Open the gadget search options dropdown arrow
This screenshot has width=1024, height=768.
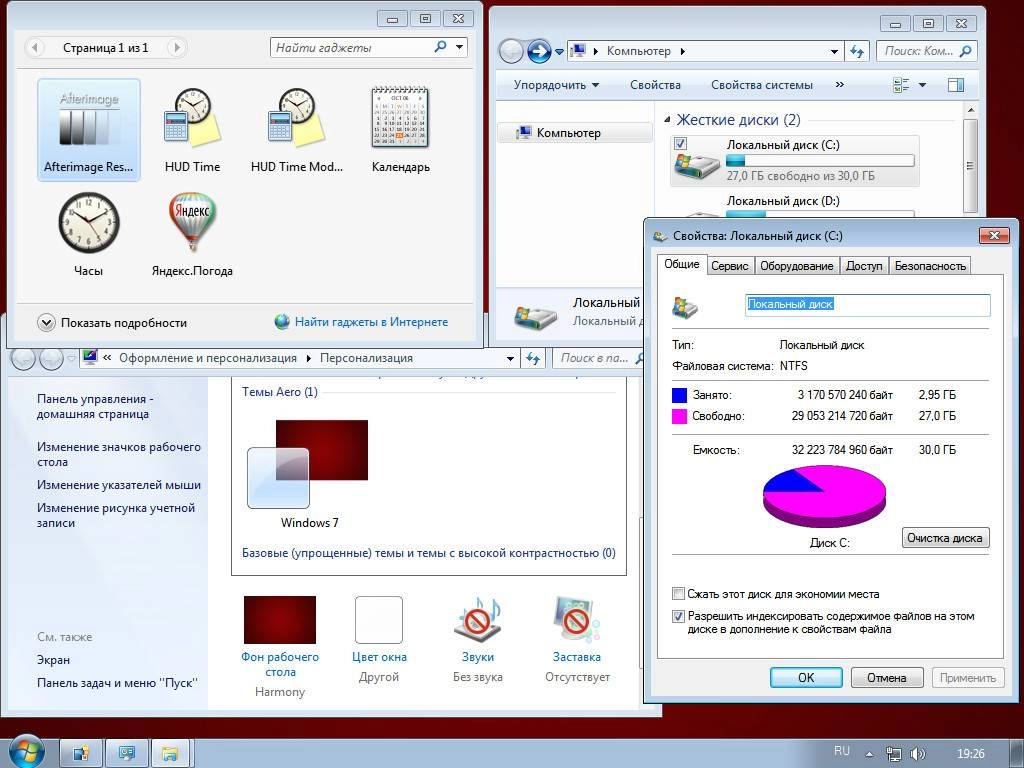[460, 47]
